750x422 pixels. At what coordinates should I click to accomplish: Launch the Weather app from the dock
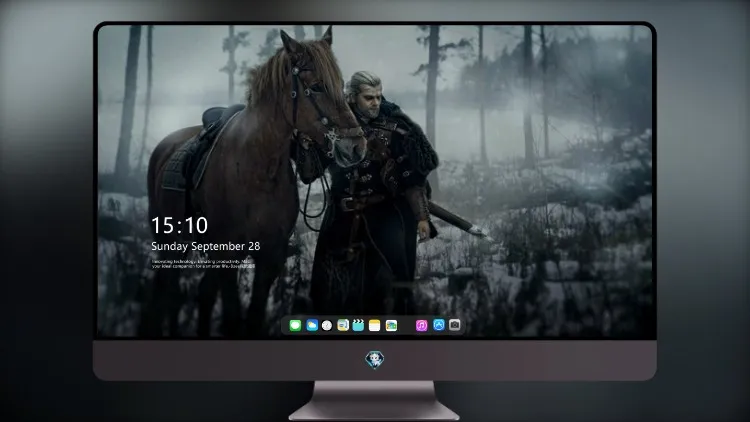[312, 325]
